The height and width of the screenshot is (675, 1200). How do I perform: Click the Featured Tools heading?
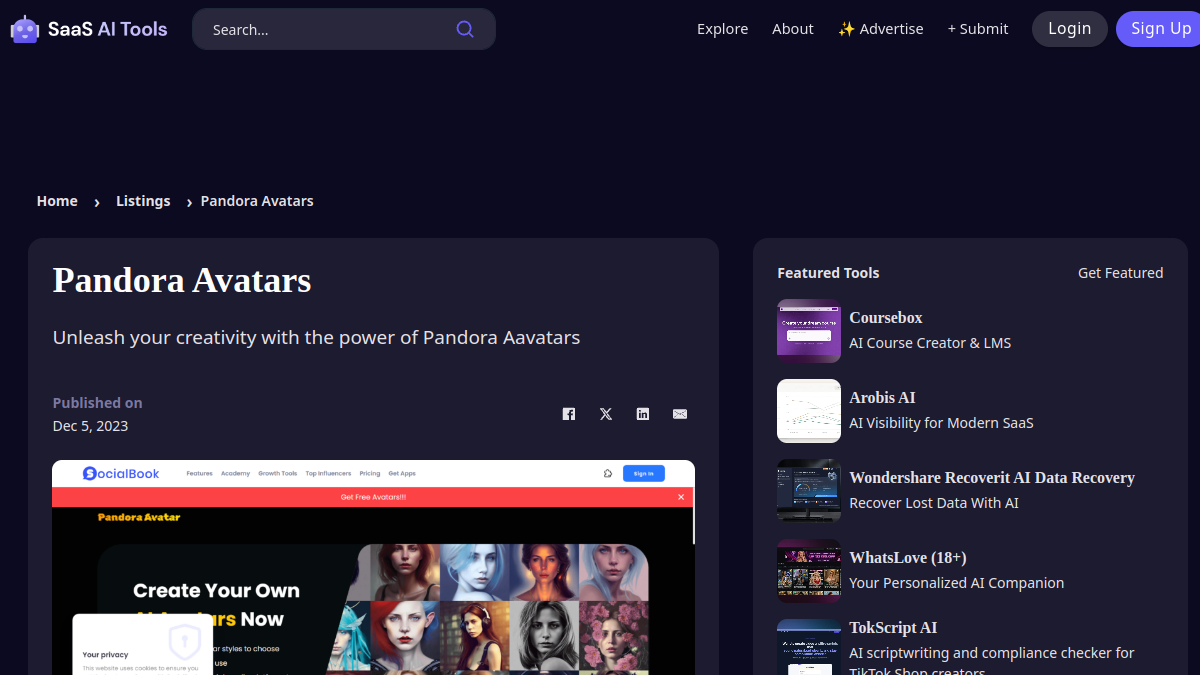coord(828,273)
